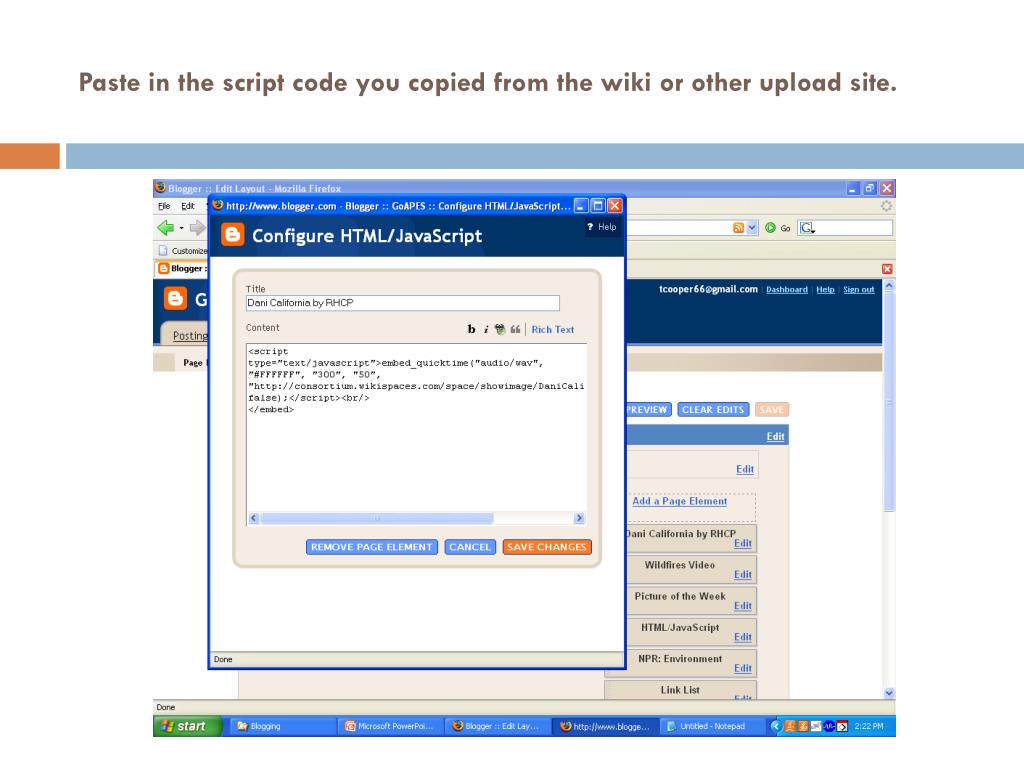Click the Edit link in blue header bar
1024x768 pixels.
pos(775,436)
